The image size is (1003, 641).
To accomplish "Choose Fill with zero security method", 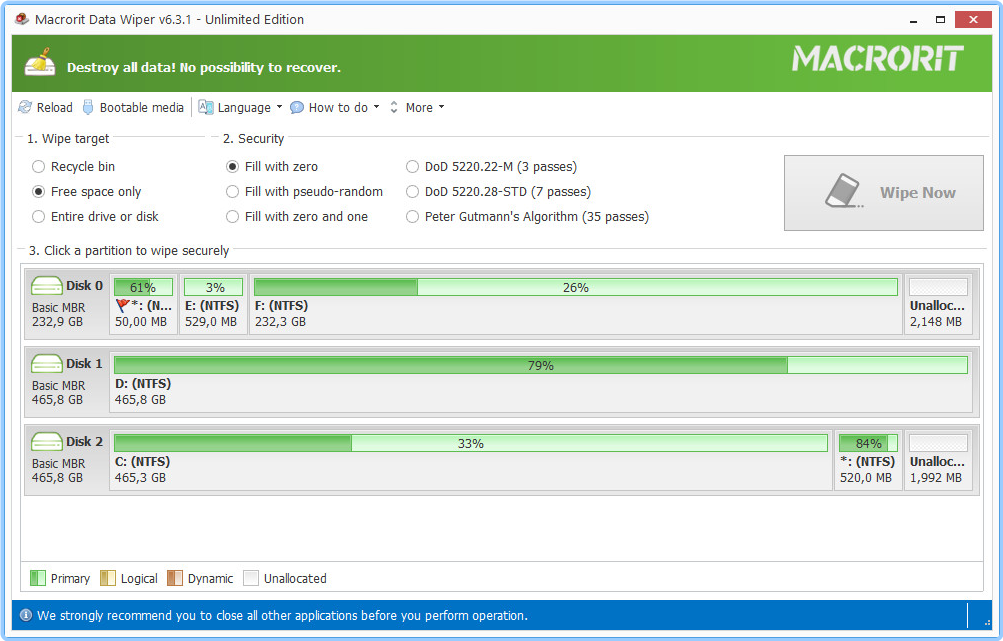I will click(272, 166).
